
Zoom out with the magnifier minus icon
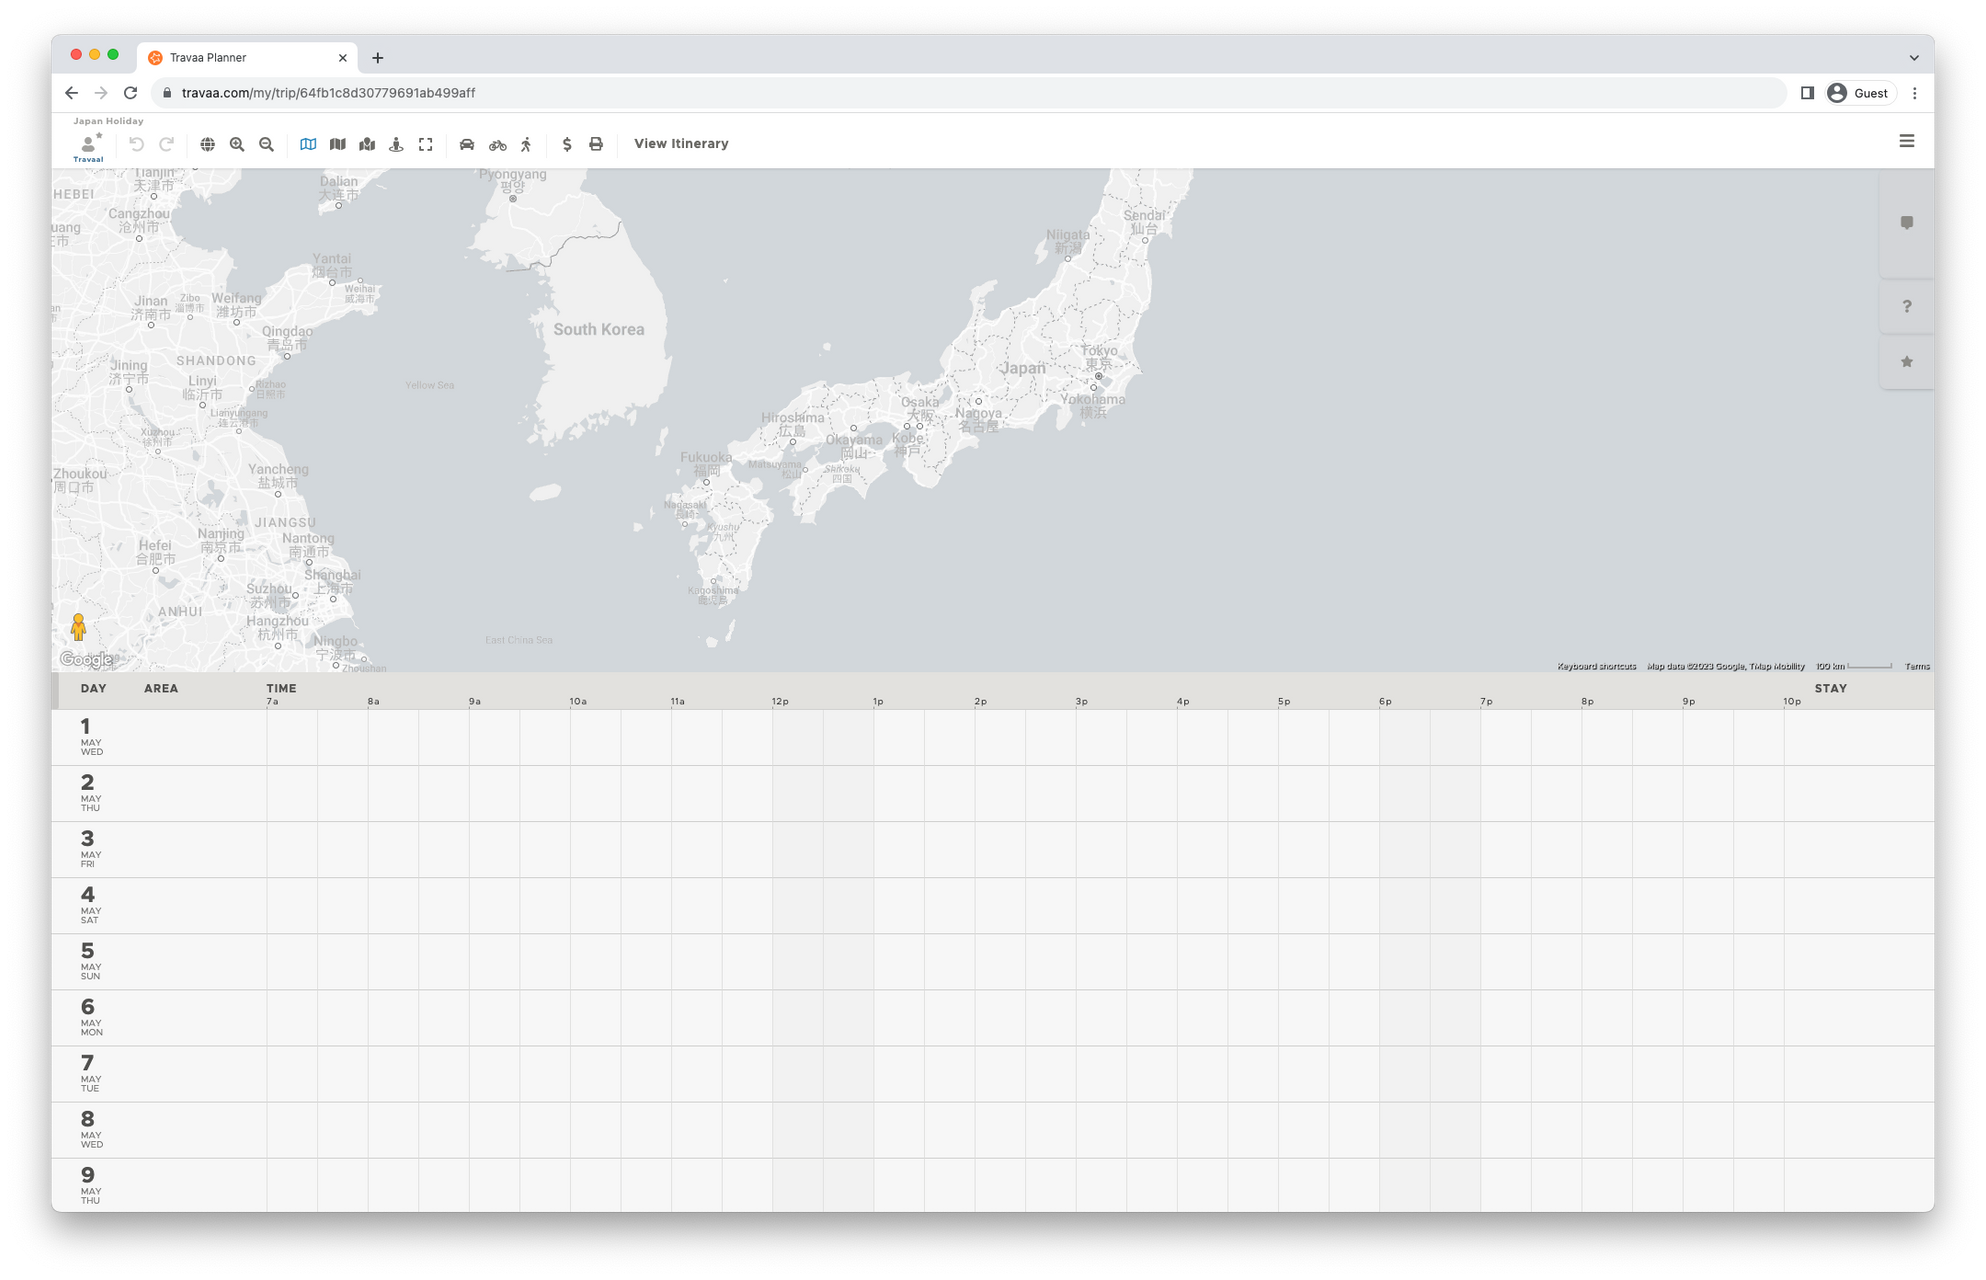266,144
